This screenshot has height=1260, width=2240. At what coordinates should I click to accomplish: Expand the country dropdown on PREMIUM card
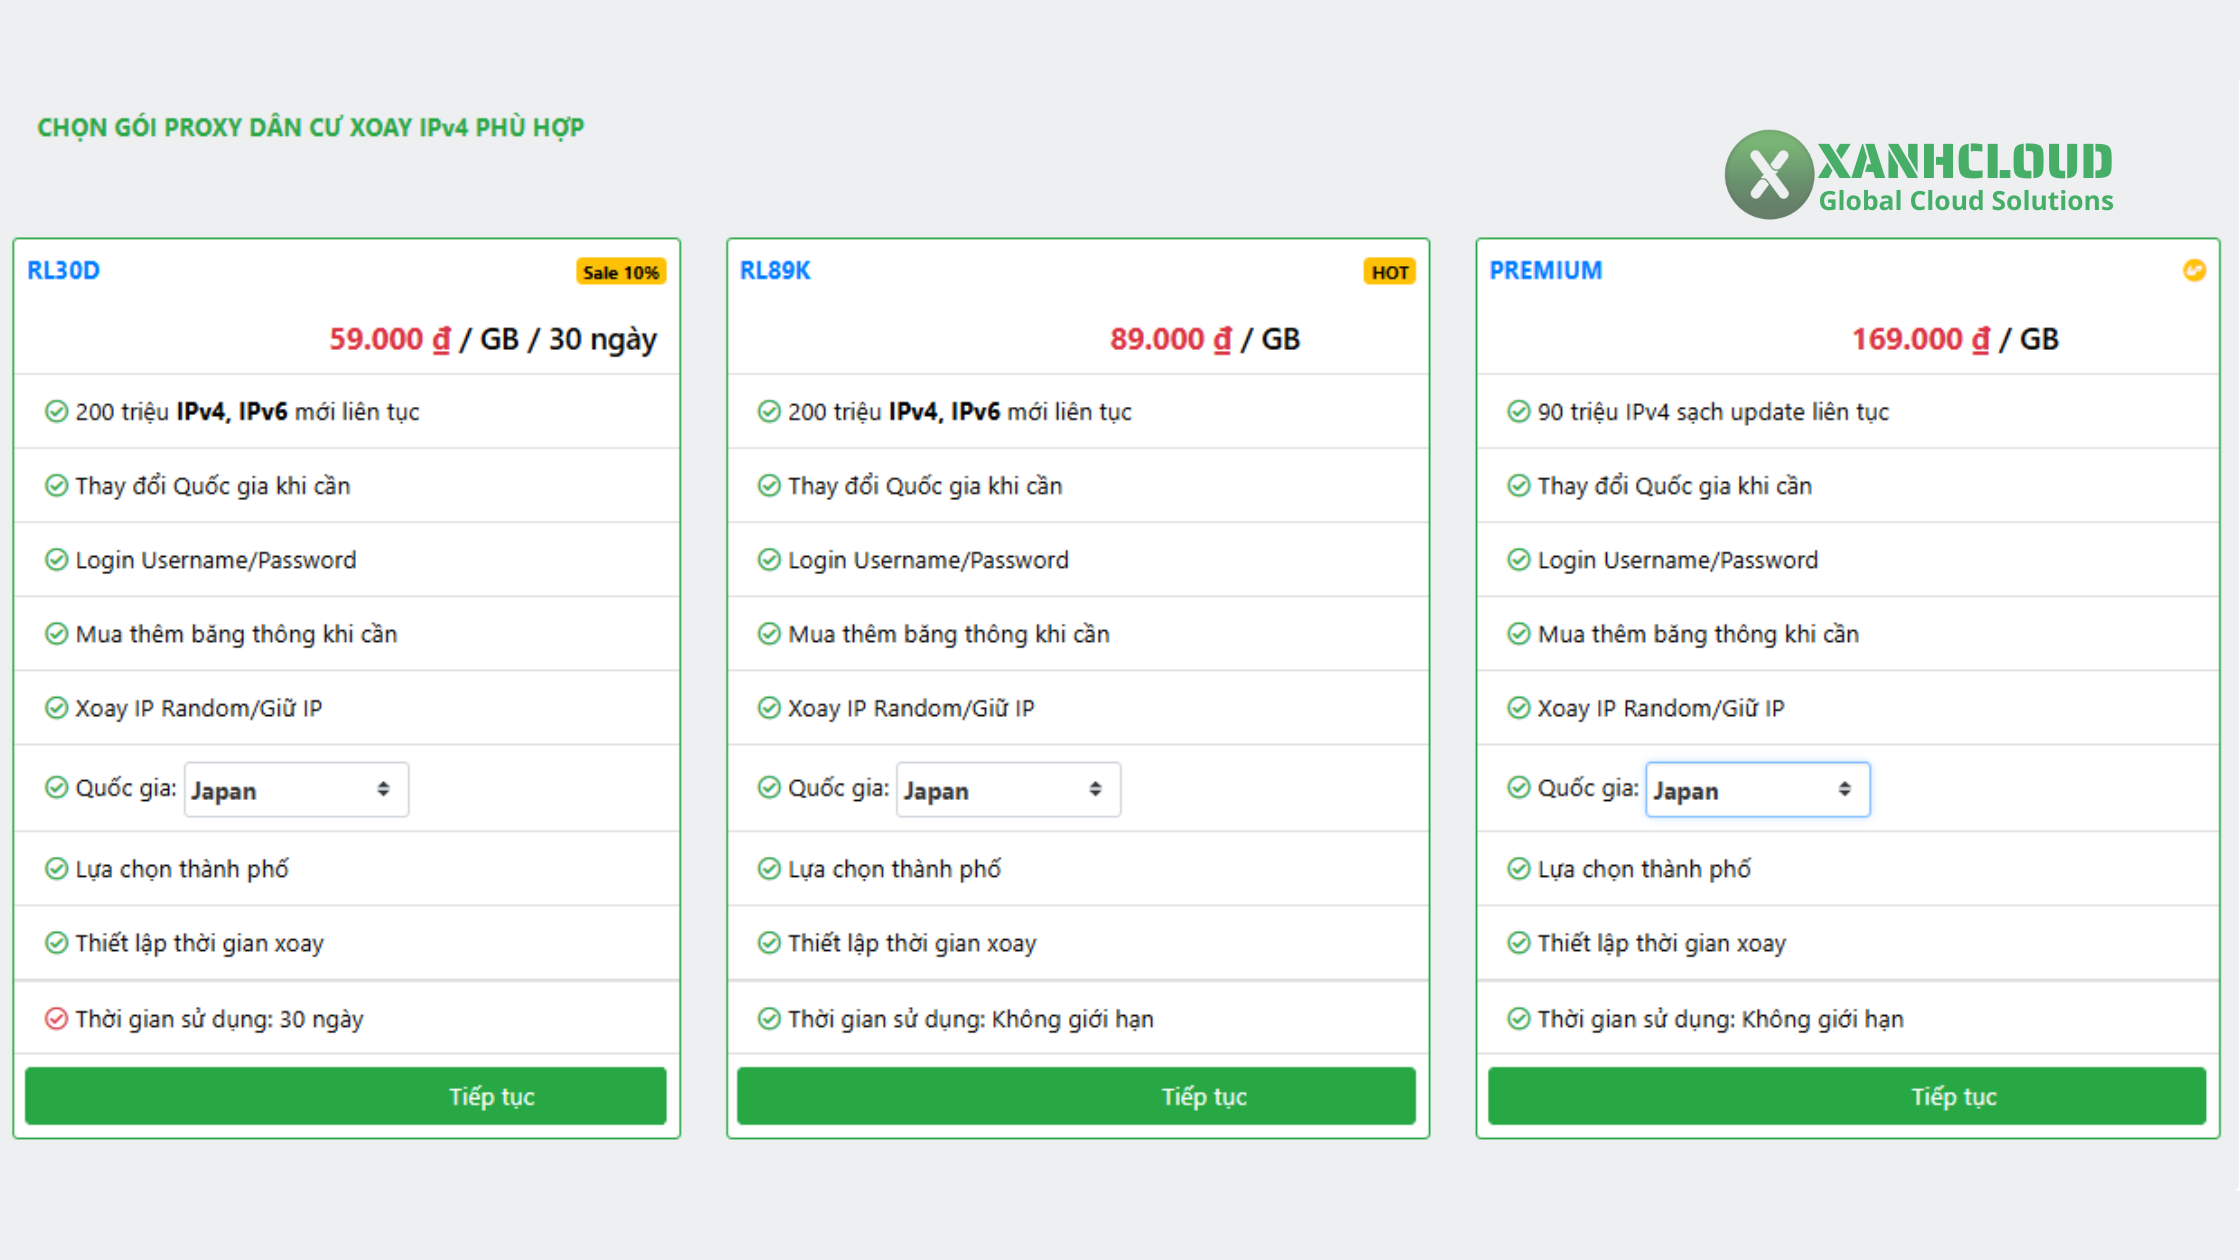coord(1757,789)
